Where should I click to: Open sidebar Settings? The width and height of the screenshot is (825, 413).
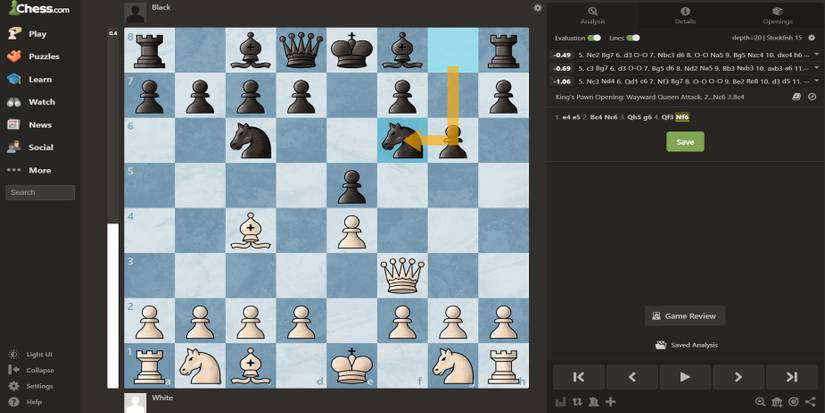pyautogui.click(x=31, y=386)
